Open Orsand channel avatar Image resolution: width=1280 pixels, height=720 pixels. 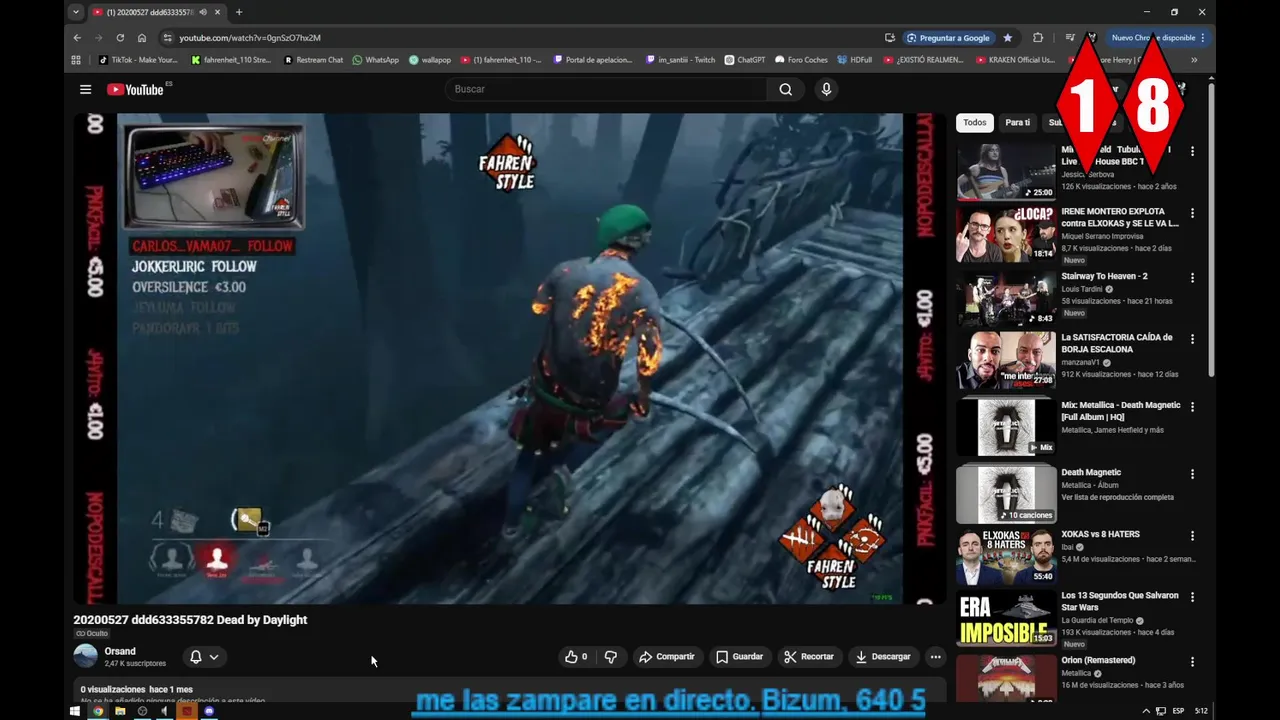click(x=86, y=656)
